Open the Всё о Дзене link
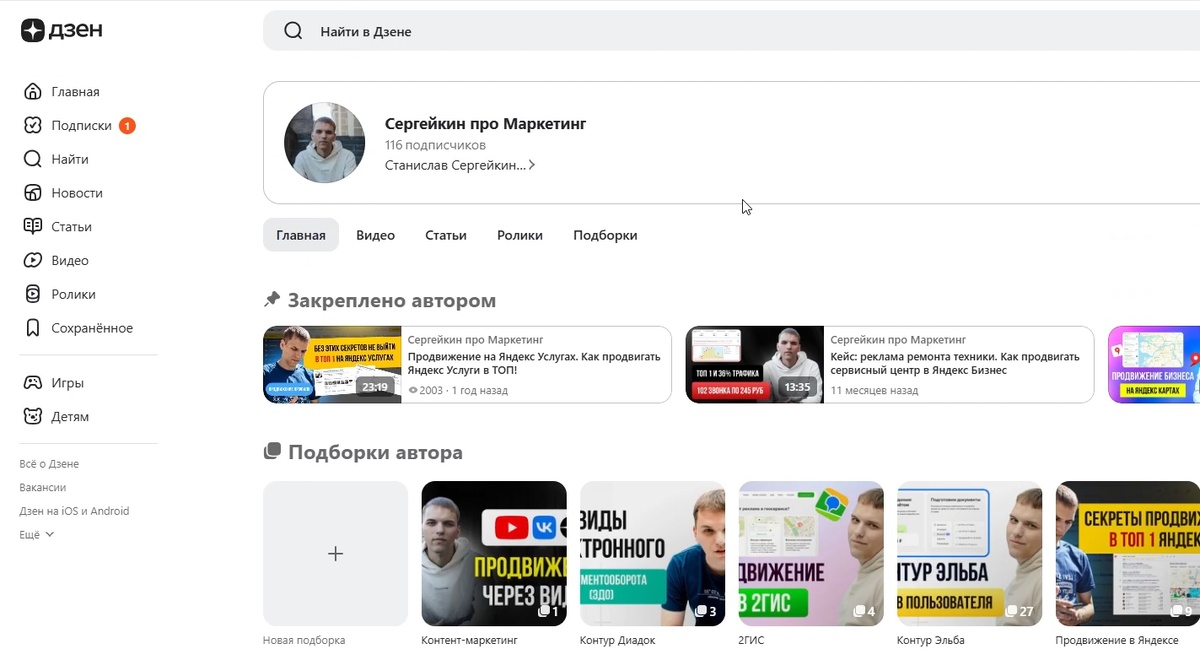Viewport: 1200px width, 660px height. point(49,464)
